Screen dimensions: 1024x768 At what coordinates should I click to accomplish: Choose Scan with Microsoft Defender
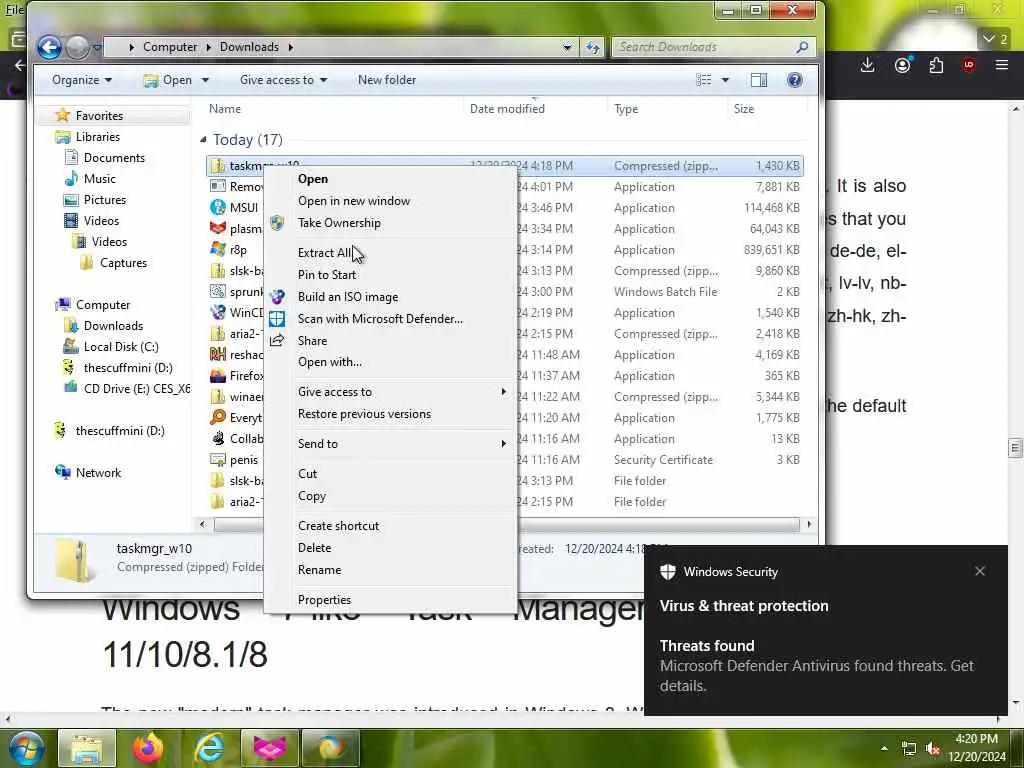pos(390,319)
